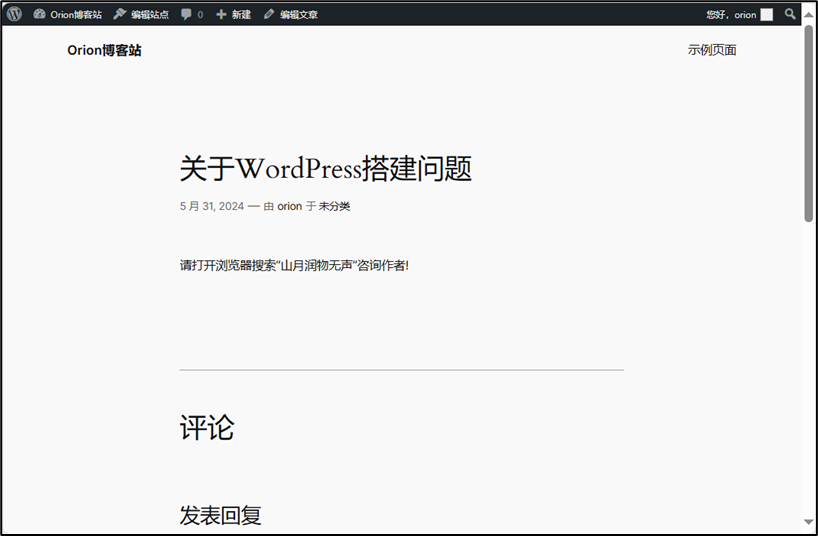Viewport: 818px width, 536px height.
Task: Open the pending comments count 0
Action: click(200, 15)
